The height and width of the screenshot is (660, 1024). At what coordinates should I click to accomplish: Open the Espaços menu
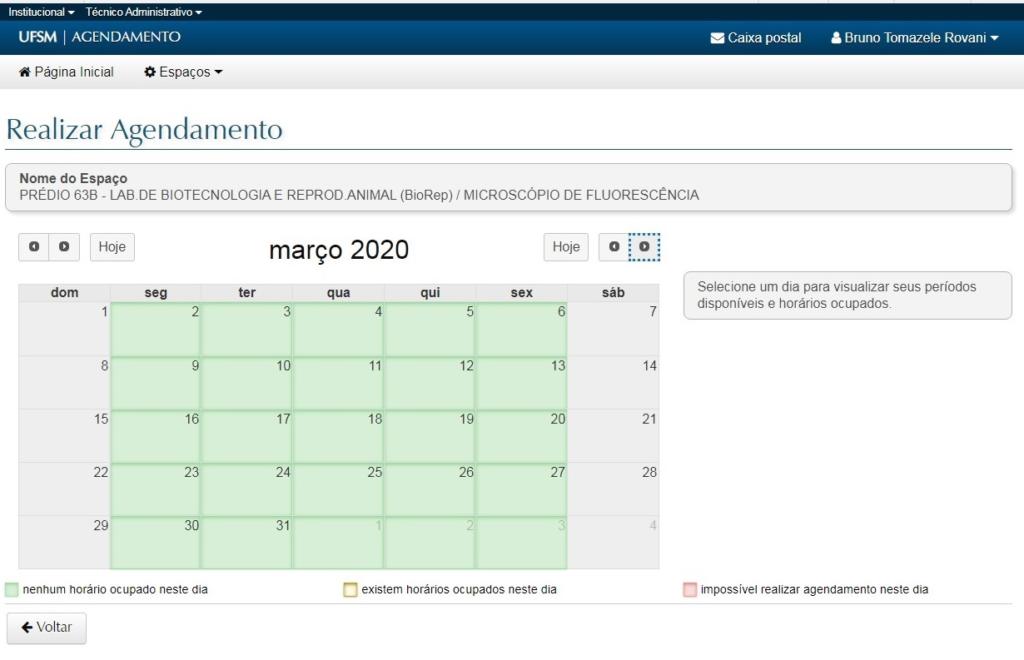[x=184, y=72]
